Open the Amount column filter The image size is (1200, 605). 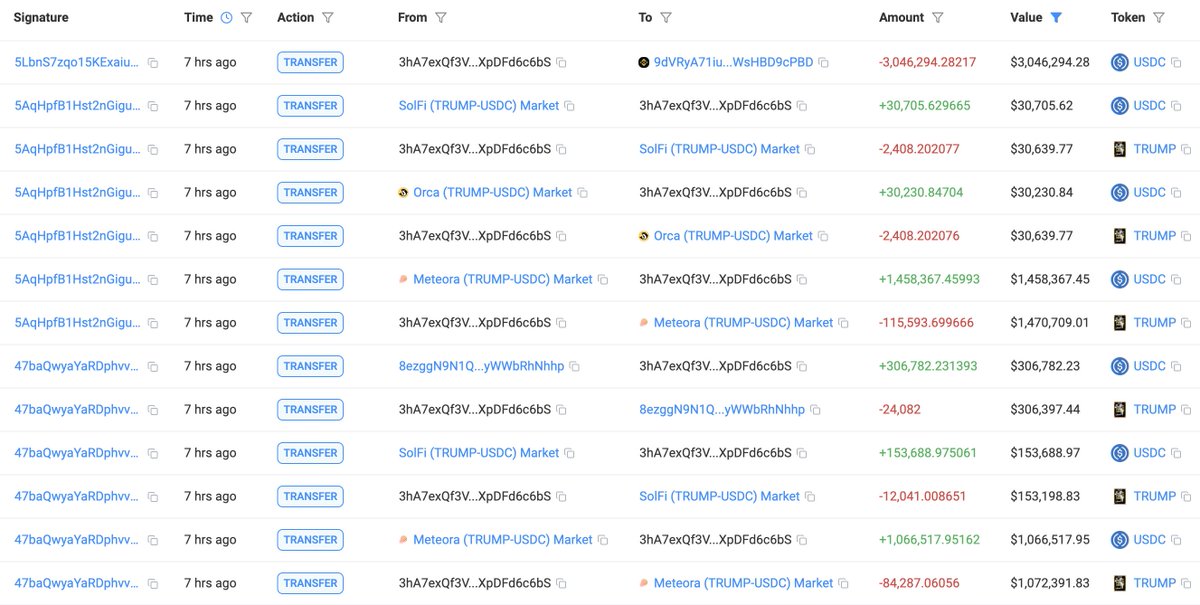(x=938, y=17)
